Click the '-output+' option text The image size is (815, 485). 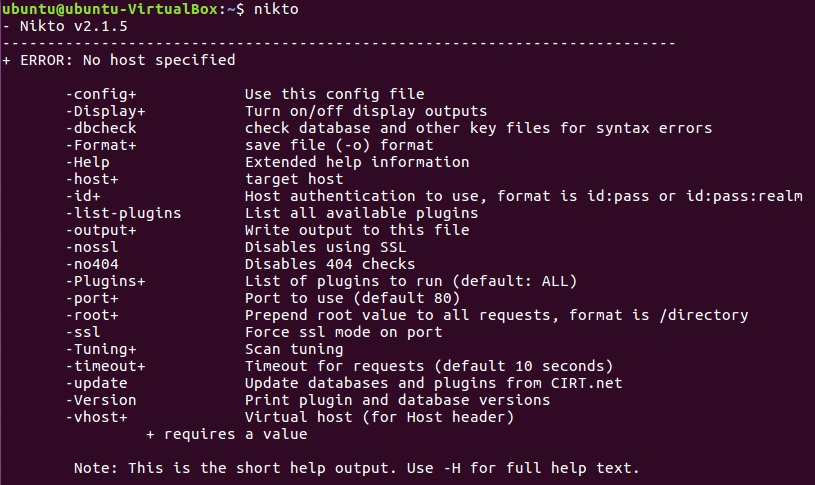[x=101, y=230]
